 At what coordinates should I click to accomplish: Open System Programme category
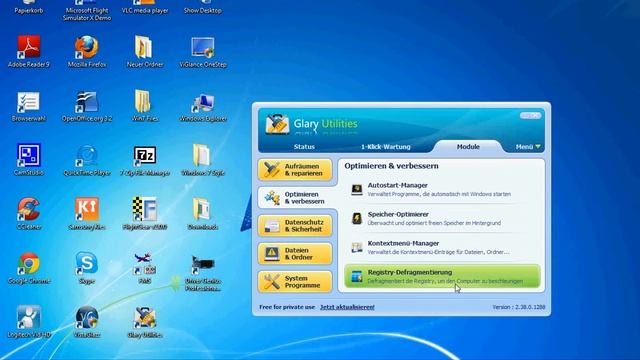(x=295, y=282)
